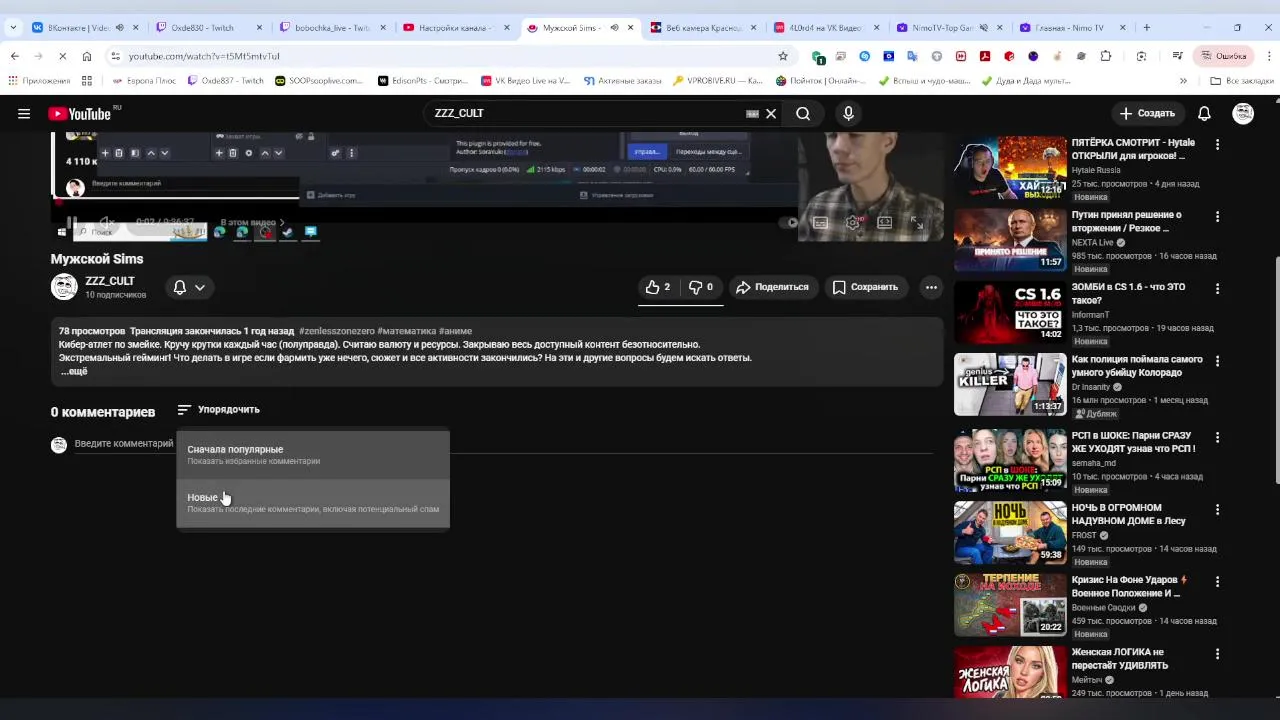This screenshot has height=720, width=1280.
Task: Open browser home page
Action: point(87,56)
